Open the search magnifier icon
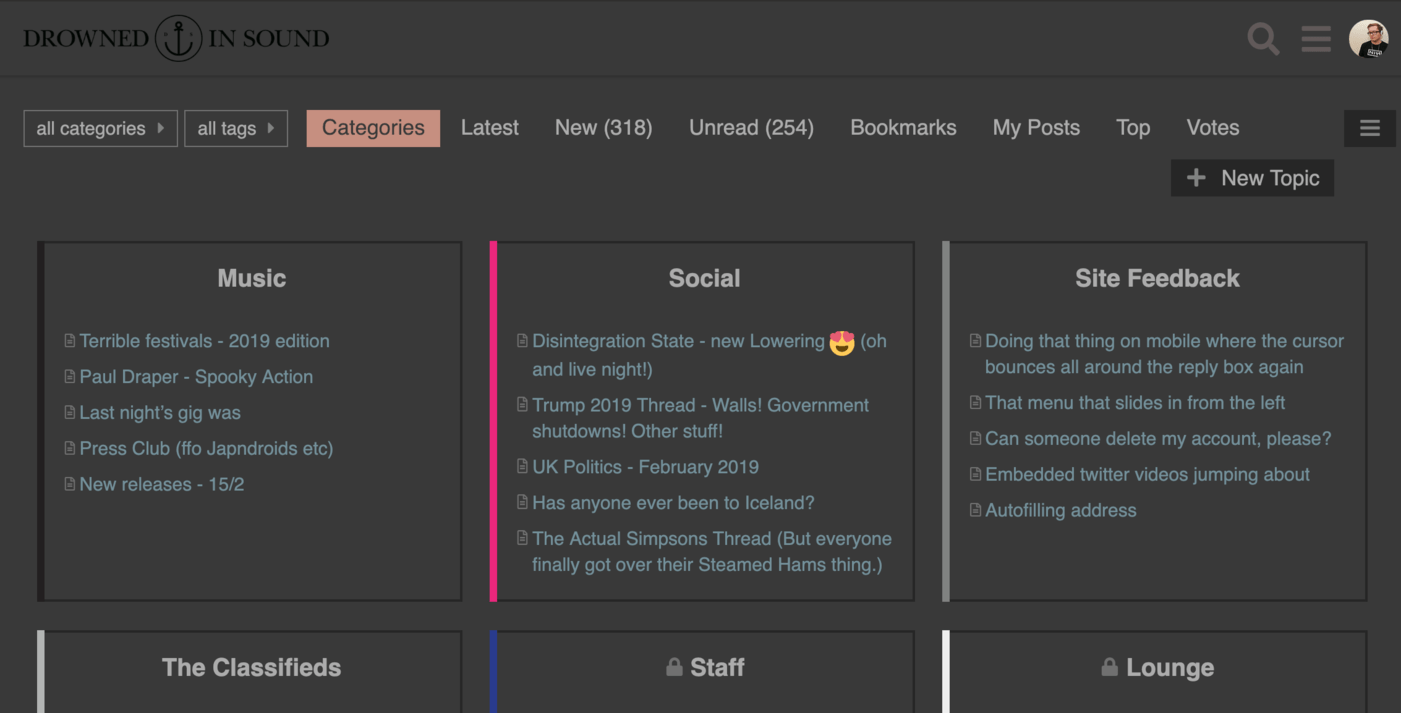 (x=1263, y=39)
